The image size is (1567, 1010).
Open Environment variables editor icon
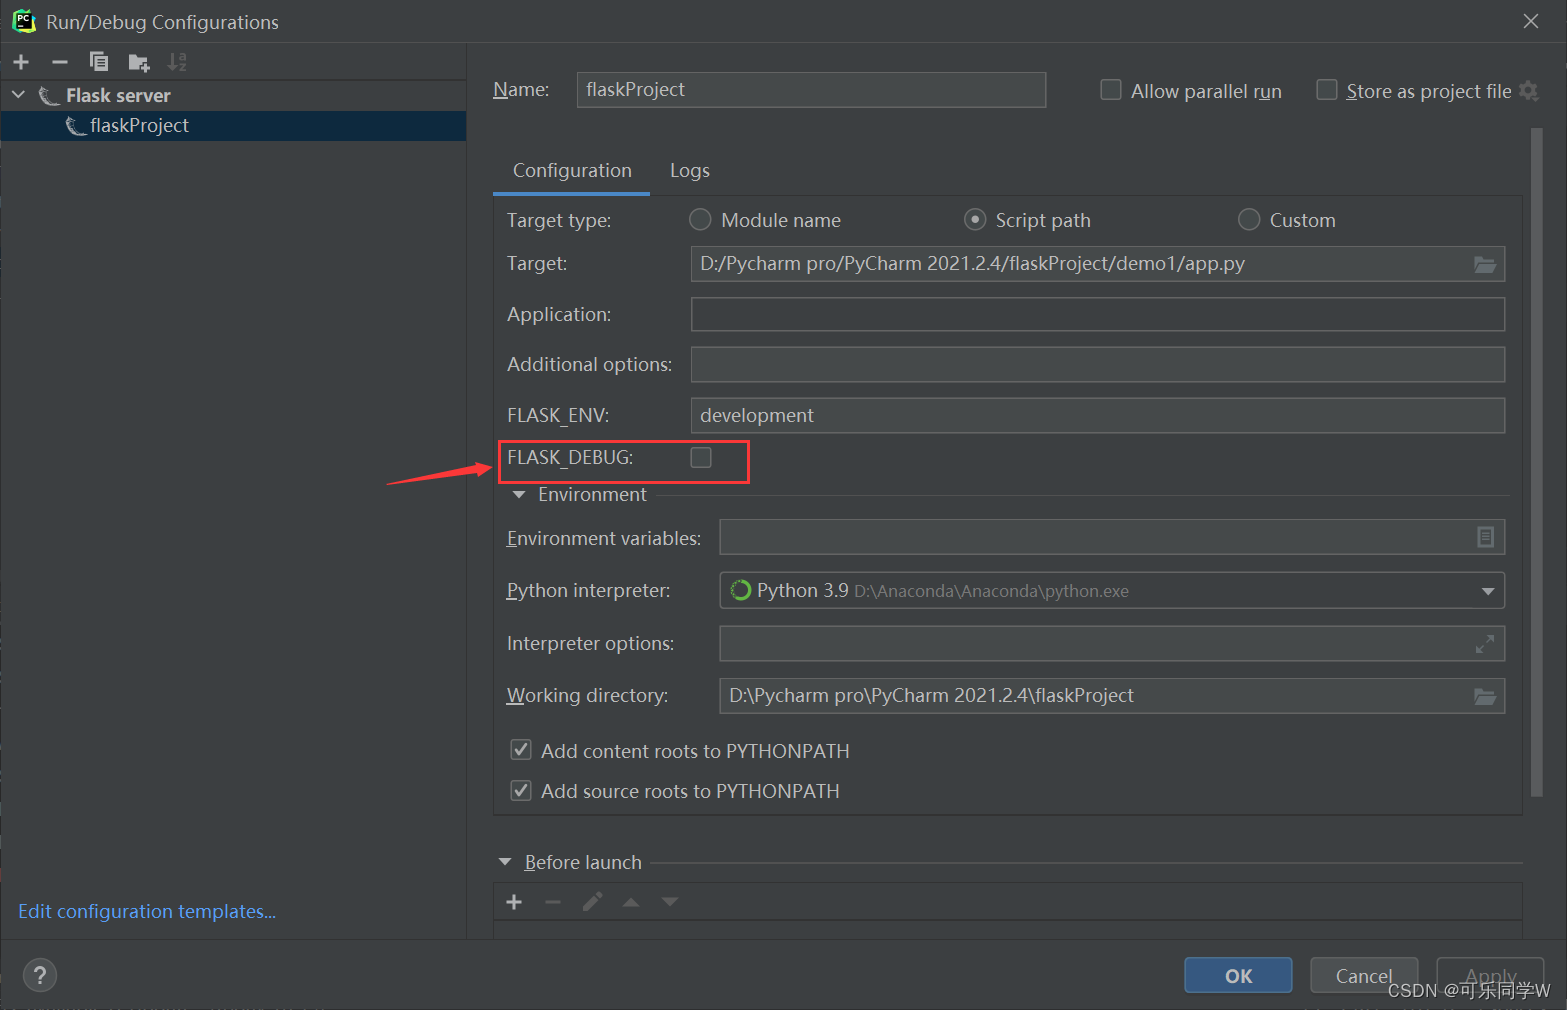[1485, 538]
